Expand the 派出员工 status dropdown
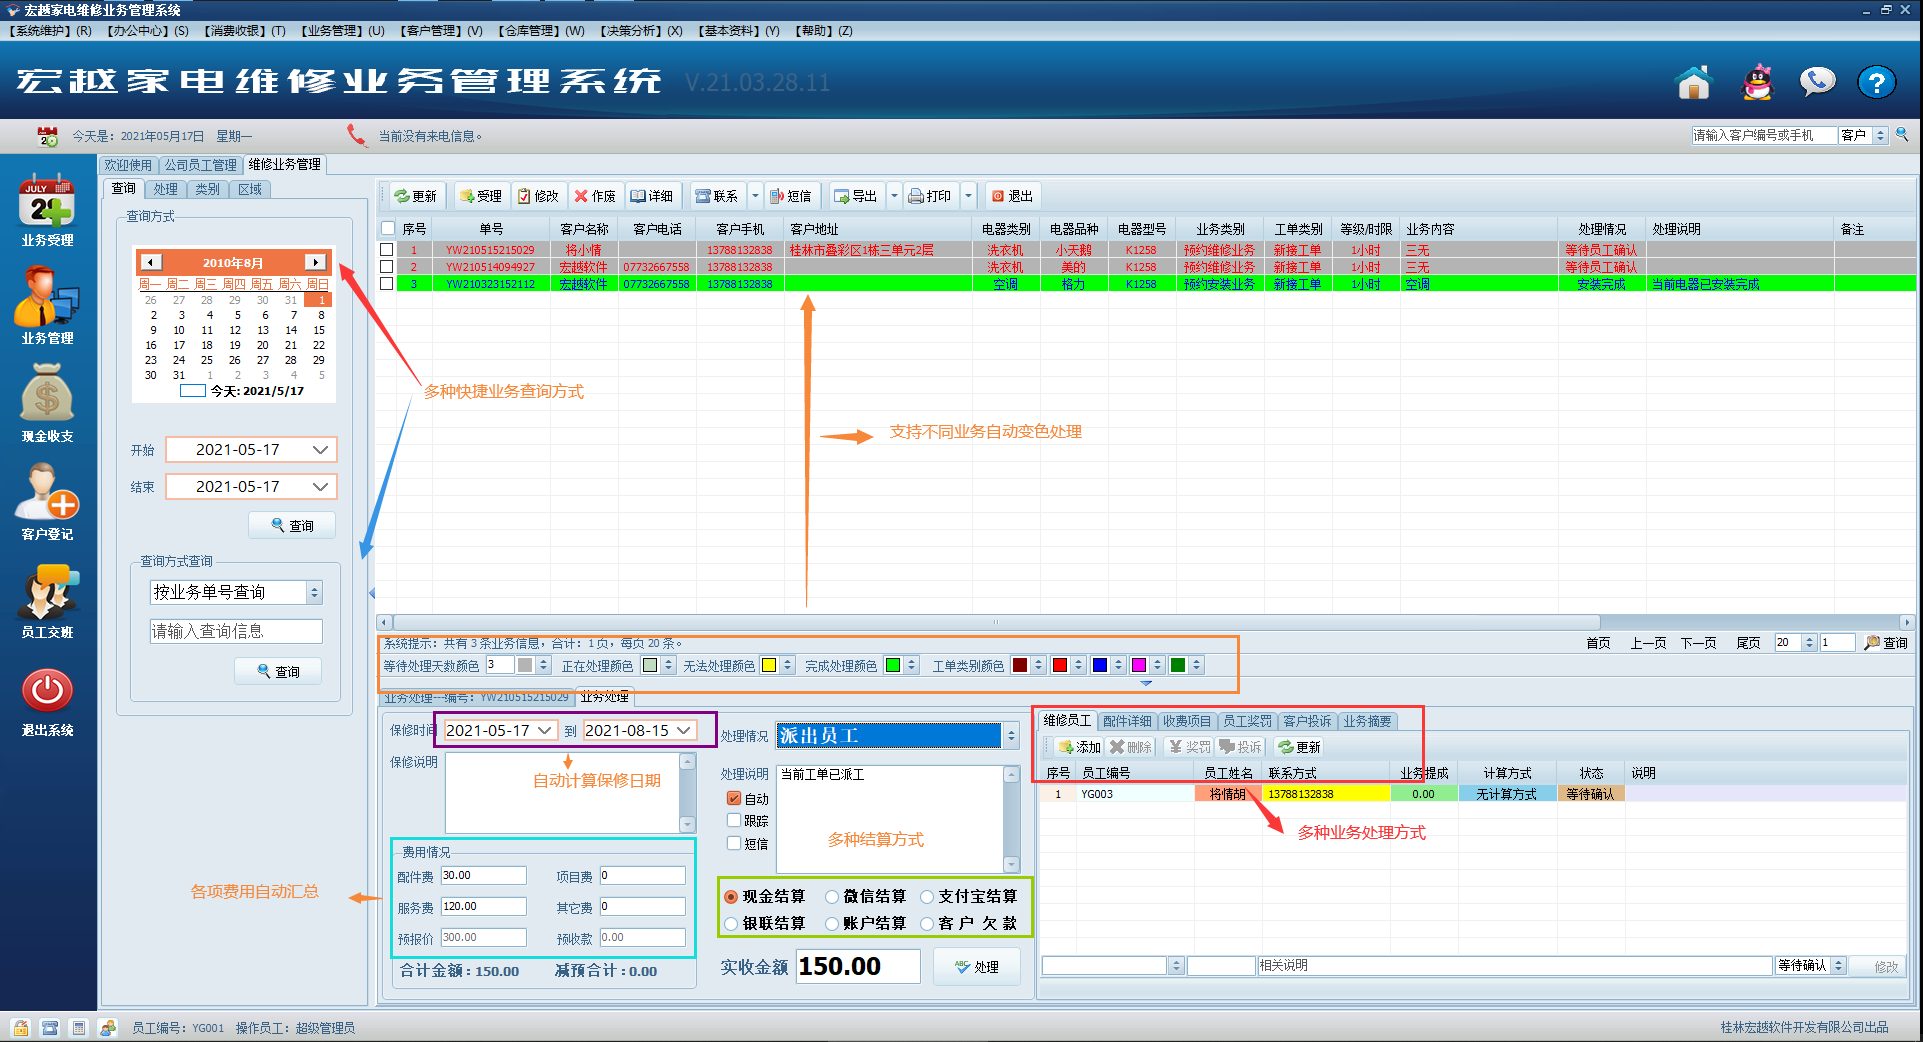Screen dimensions: 1923x1042 (1011, 736)
